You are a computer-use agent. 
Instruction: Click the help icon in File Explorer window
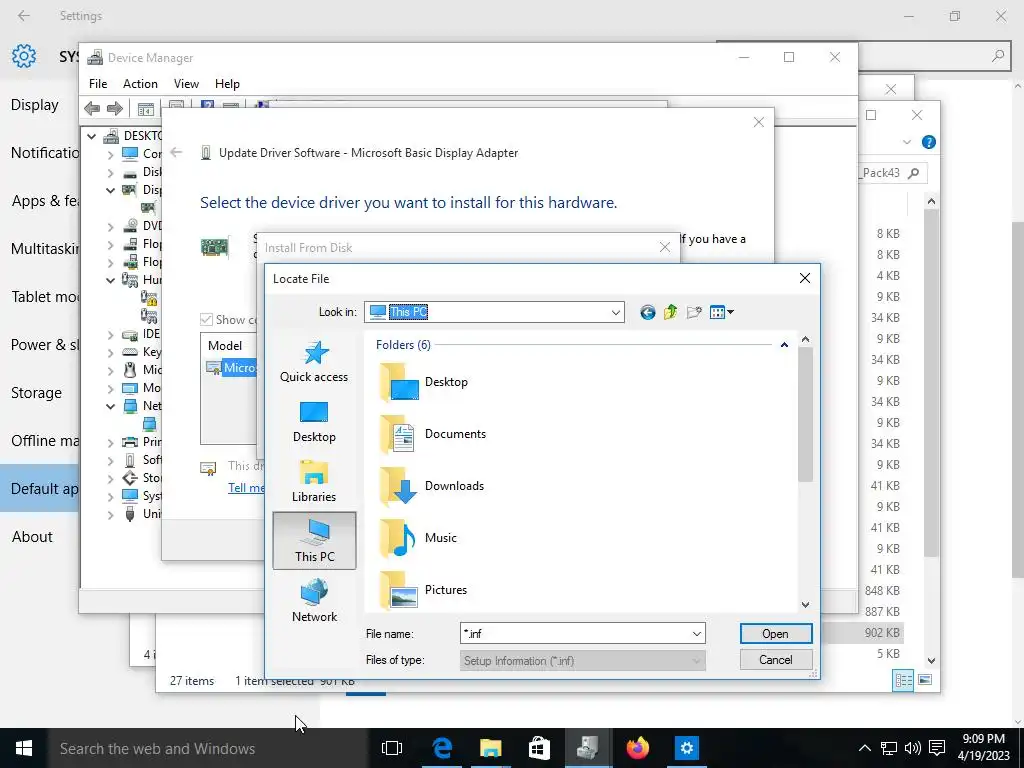tap(929, 142)
